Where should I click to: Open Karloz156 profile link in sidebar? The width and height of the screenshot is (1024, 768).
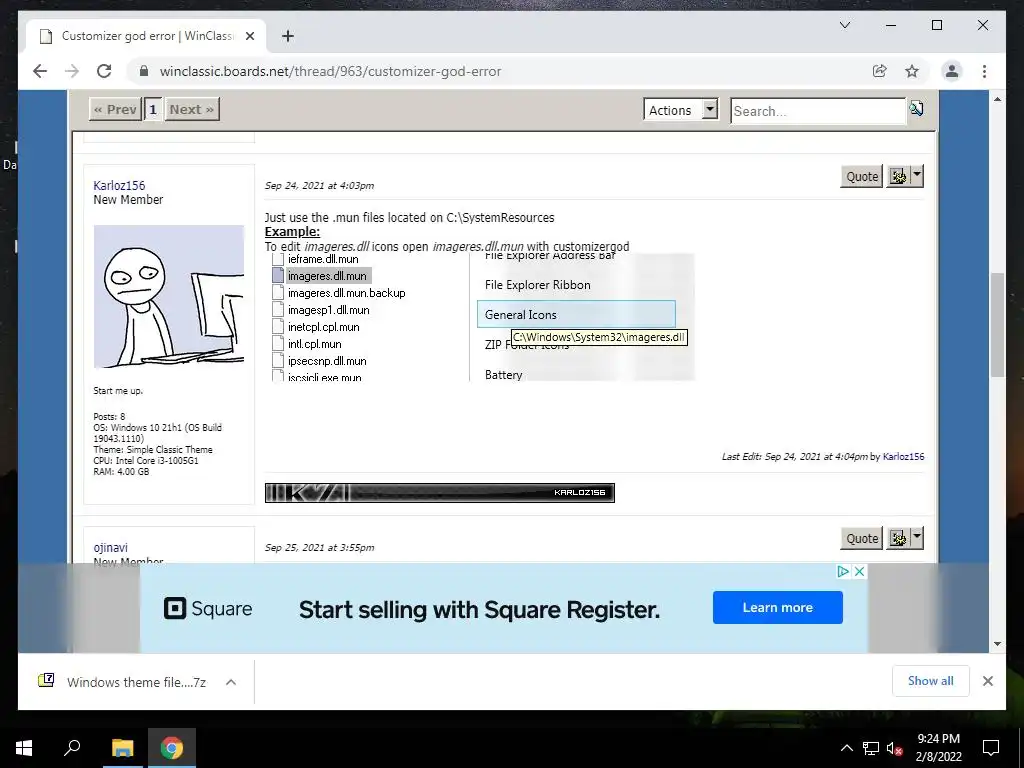[119, 185]
